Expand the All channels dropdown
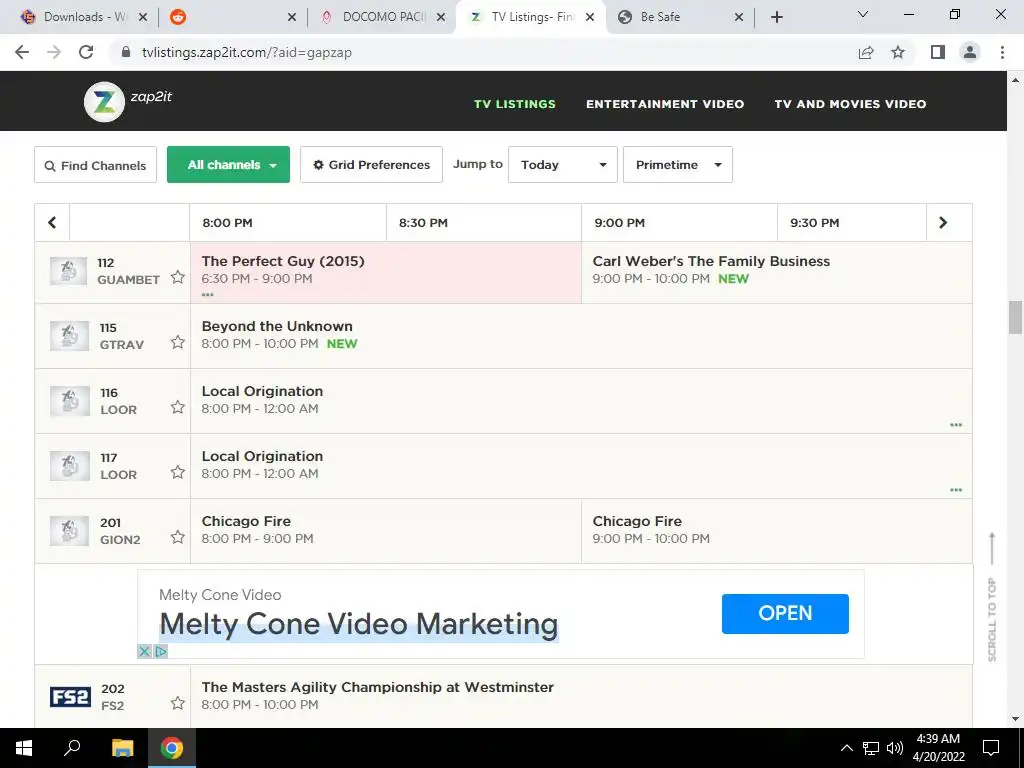This screenshot has height=768, width=1024. pos(229,165)
